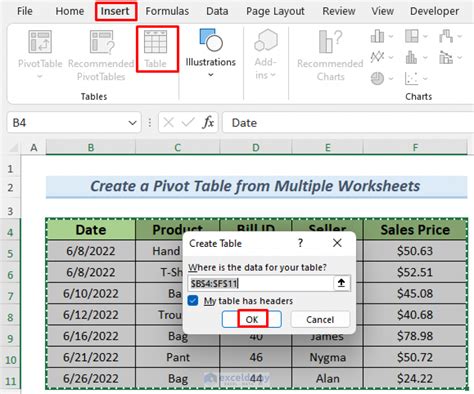Toggle My table has headers checkbox
This screenshot has width=474, height=394.
tap(193, 300)
